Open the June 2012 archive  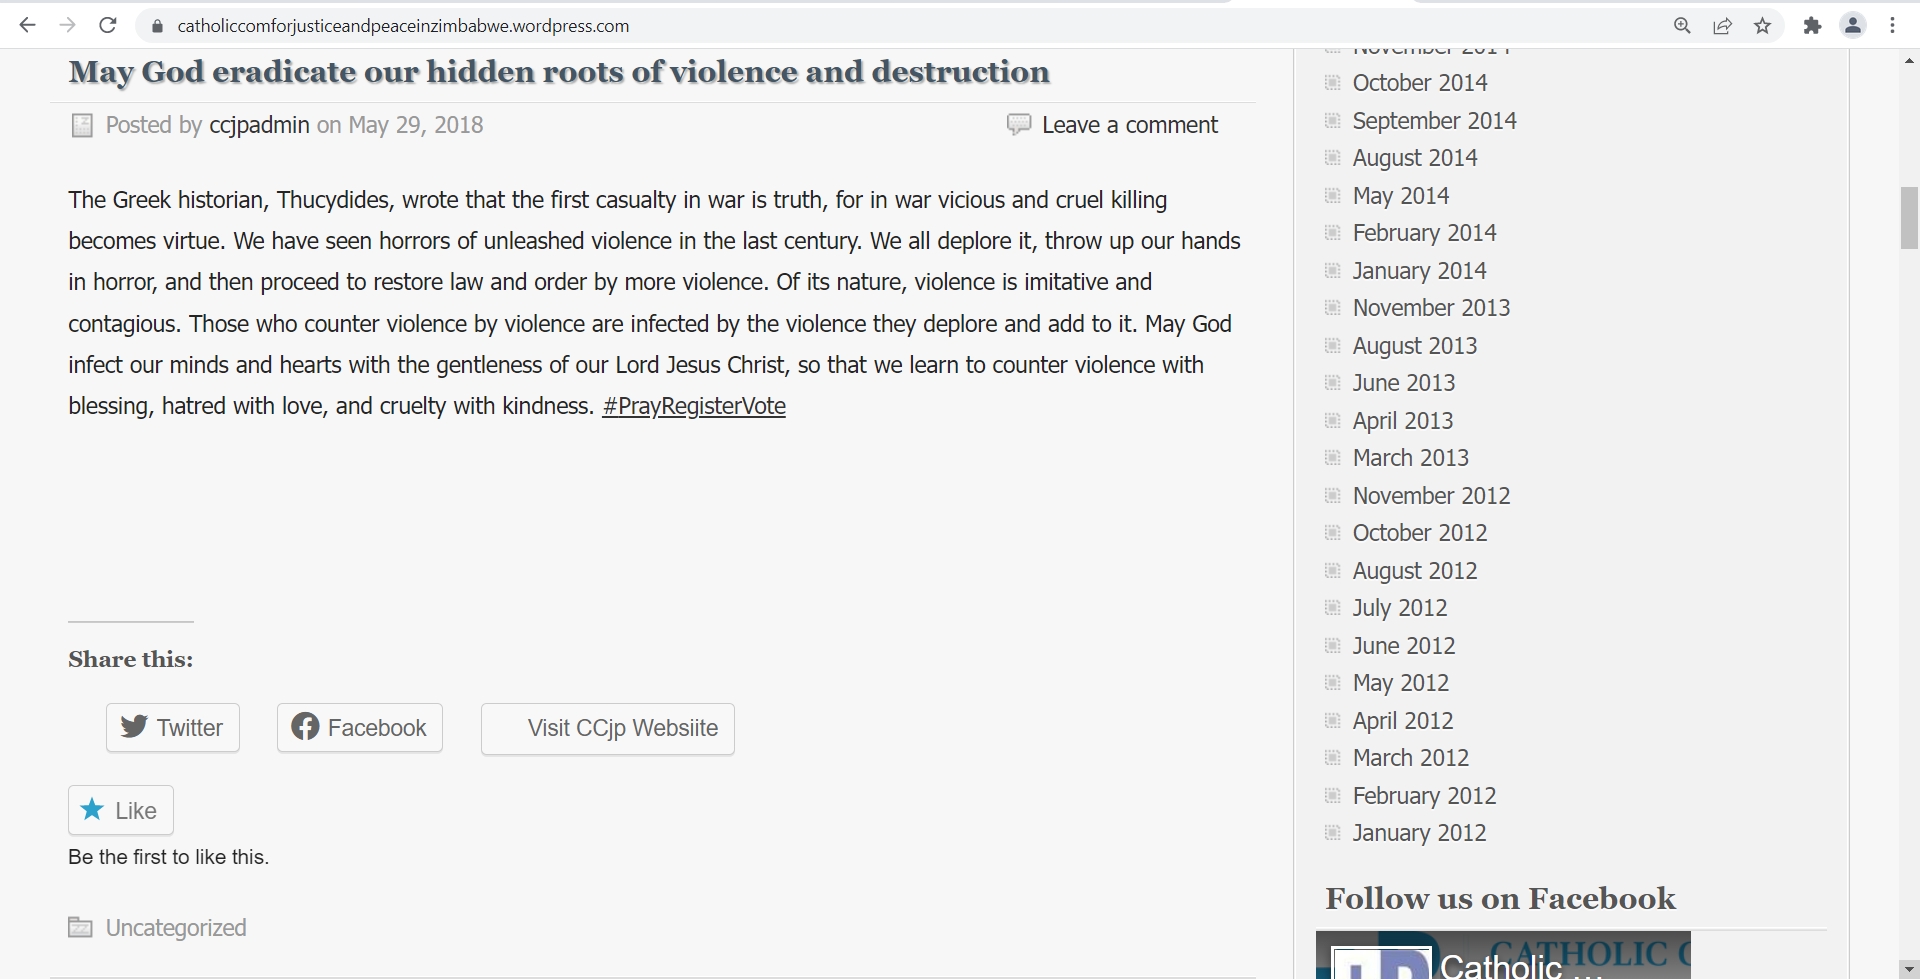[1404, 646]
